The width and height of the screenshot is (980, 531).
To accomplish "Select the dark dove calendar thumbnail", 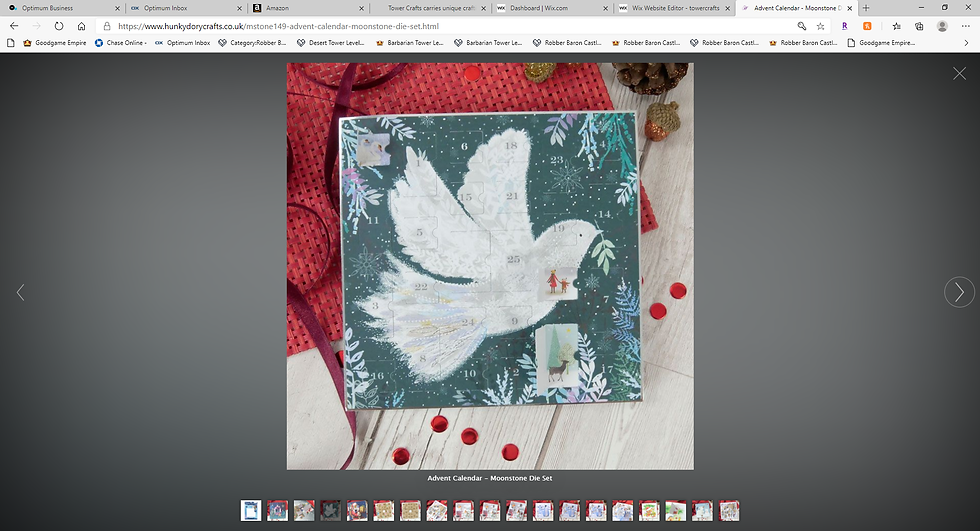I will coord(331,510).
